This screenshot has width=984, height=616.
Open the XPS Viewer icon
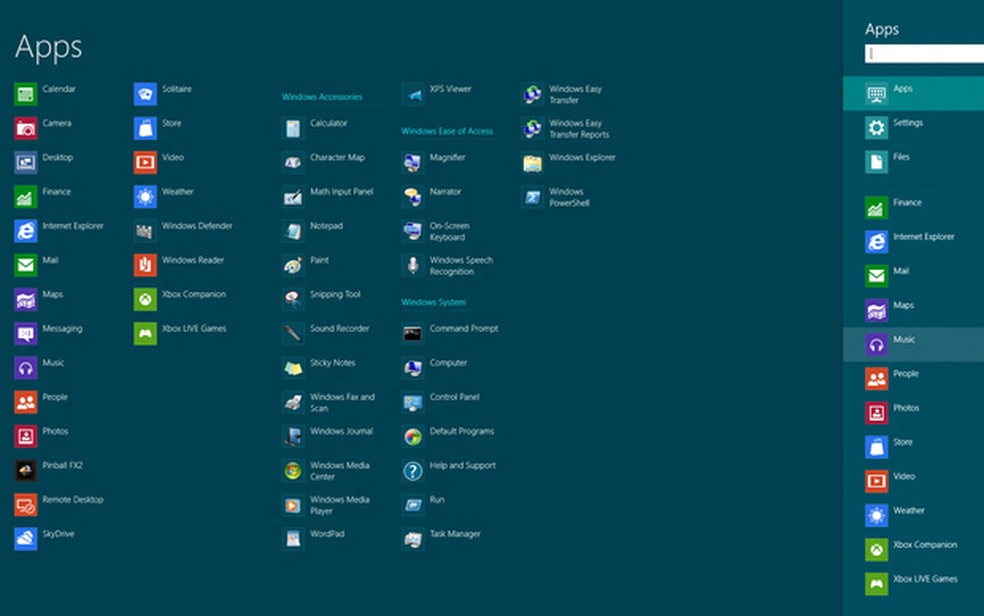pos(413,95)
